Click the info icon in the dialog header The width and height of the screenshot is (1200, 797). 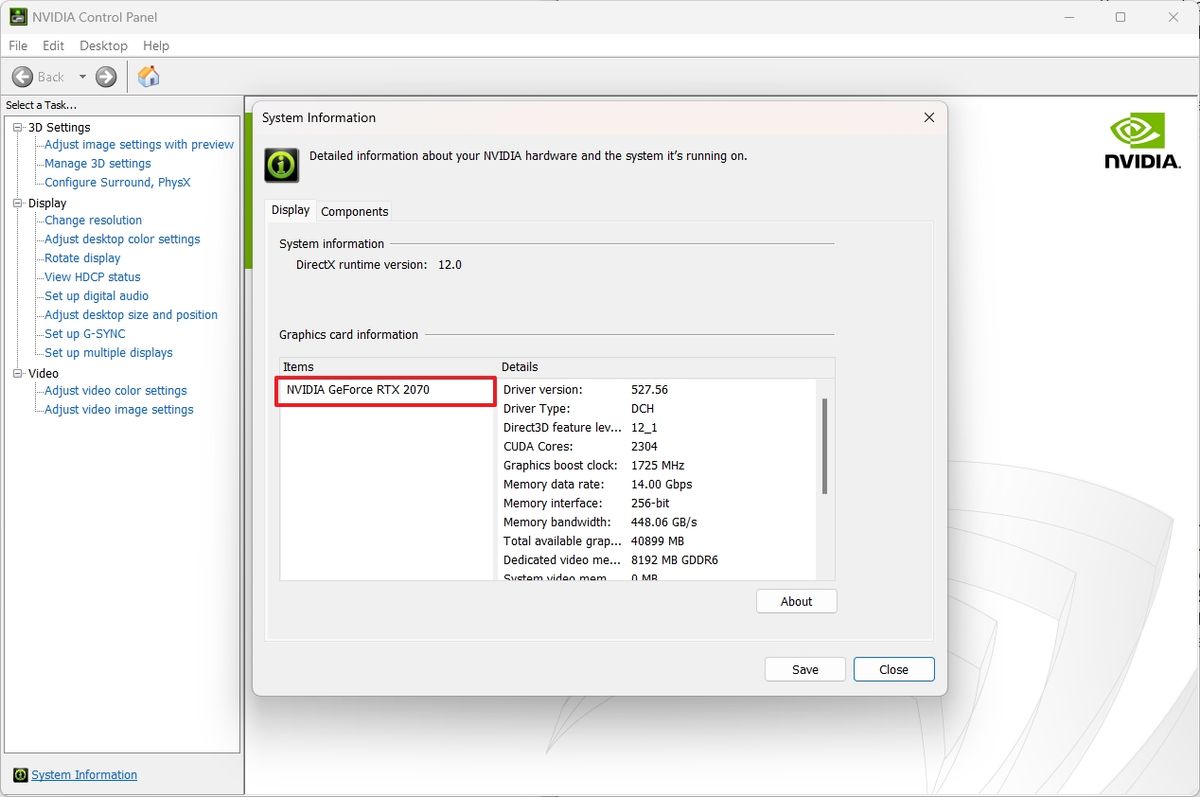coord(281,165)
